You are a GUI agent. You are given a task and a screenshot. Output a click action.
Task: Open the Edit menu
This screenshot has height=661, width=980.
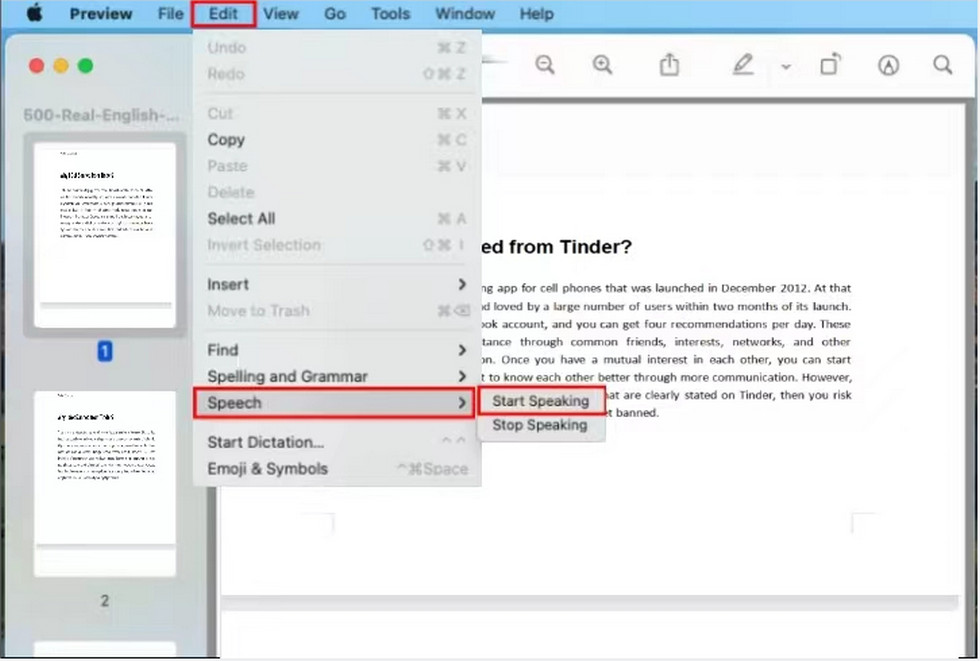point(223,14)
